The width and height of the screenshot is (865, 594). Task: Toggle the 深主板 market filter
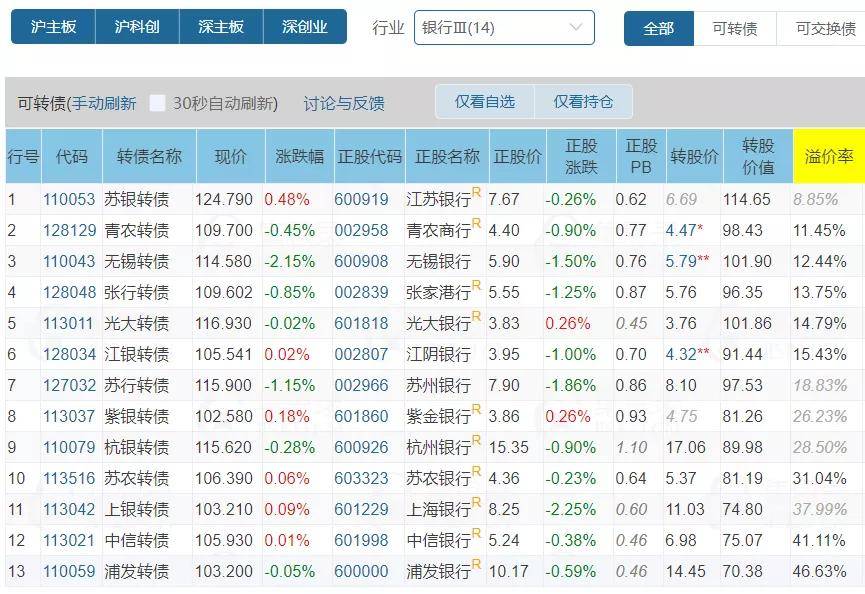221,26
